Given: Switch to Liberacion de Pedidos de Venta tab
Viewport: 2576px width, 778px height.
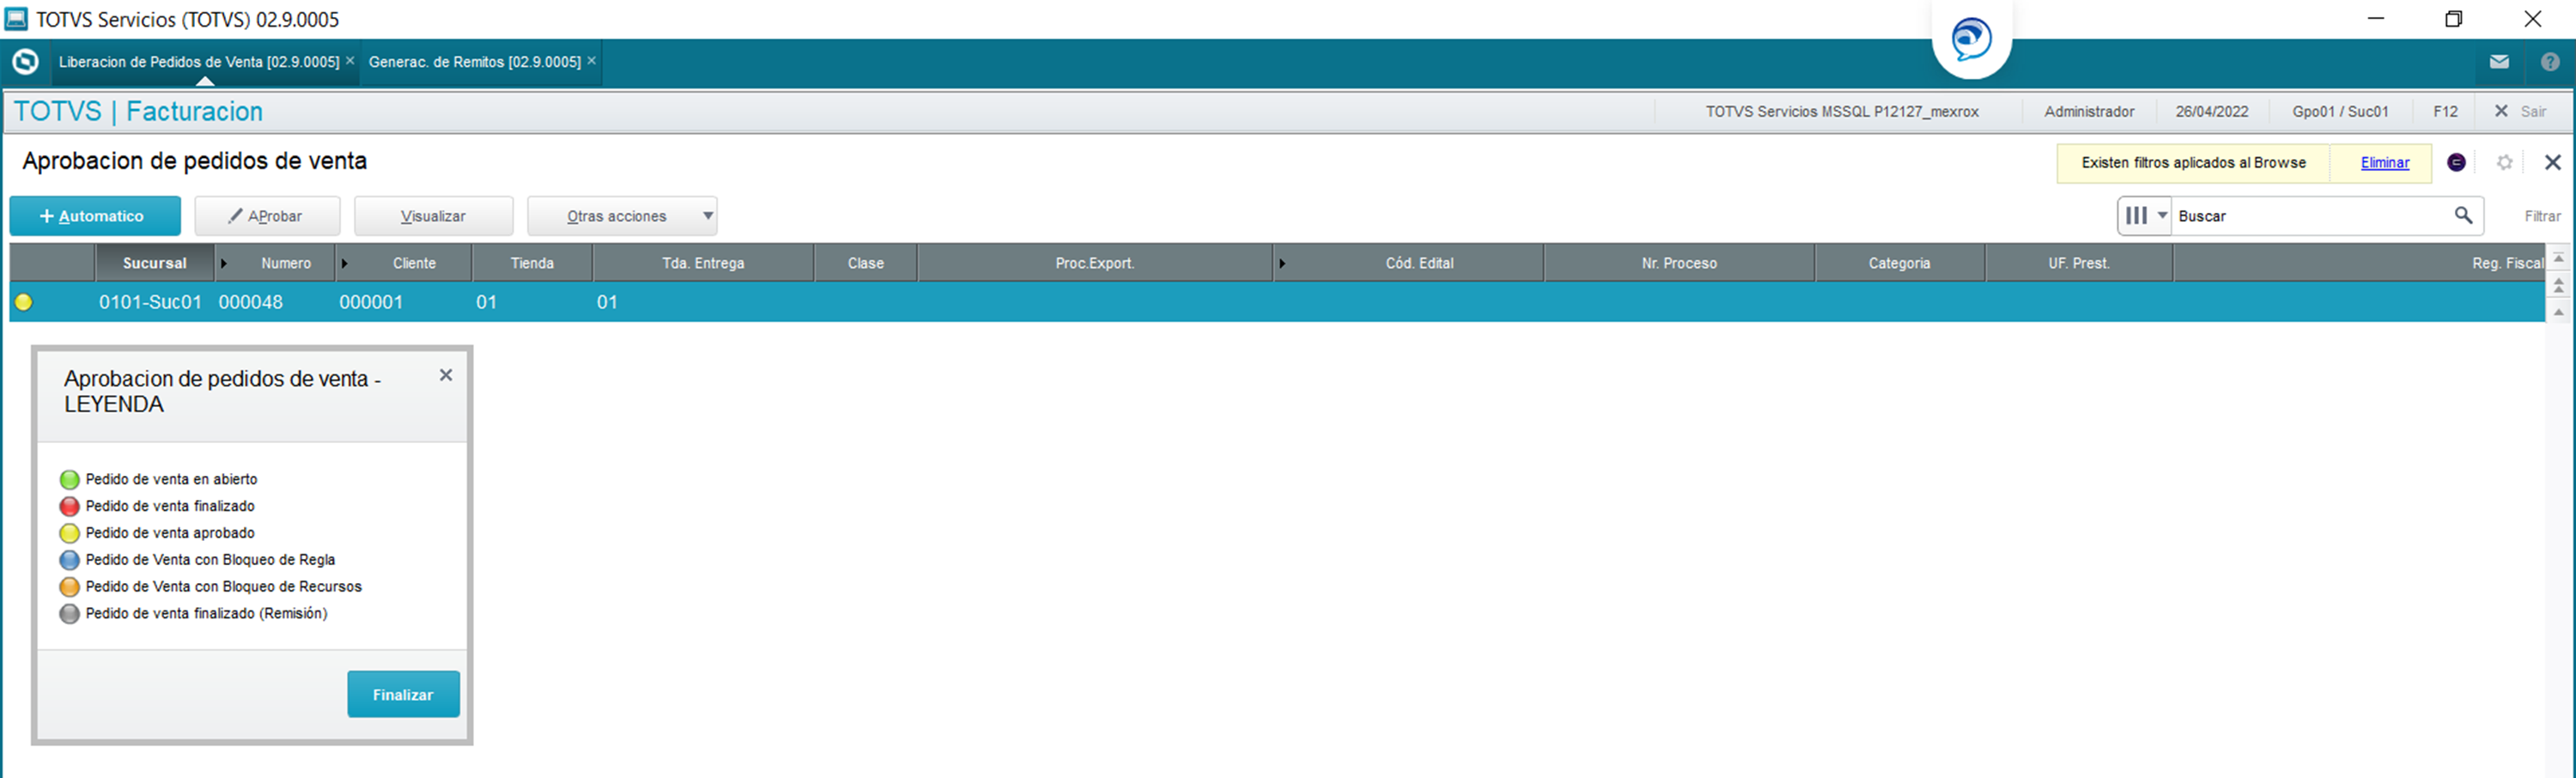Looking at the screenshot, I should [x=199, y=62].
